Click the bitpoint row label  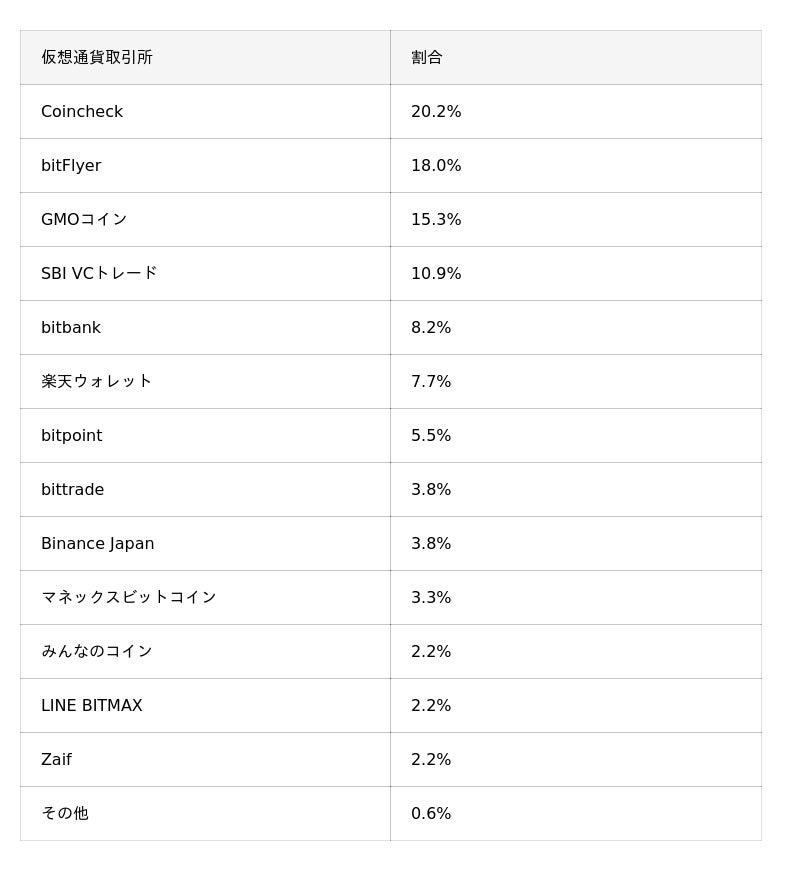click(72, 435)
